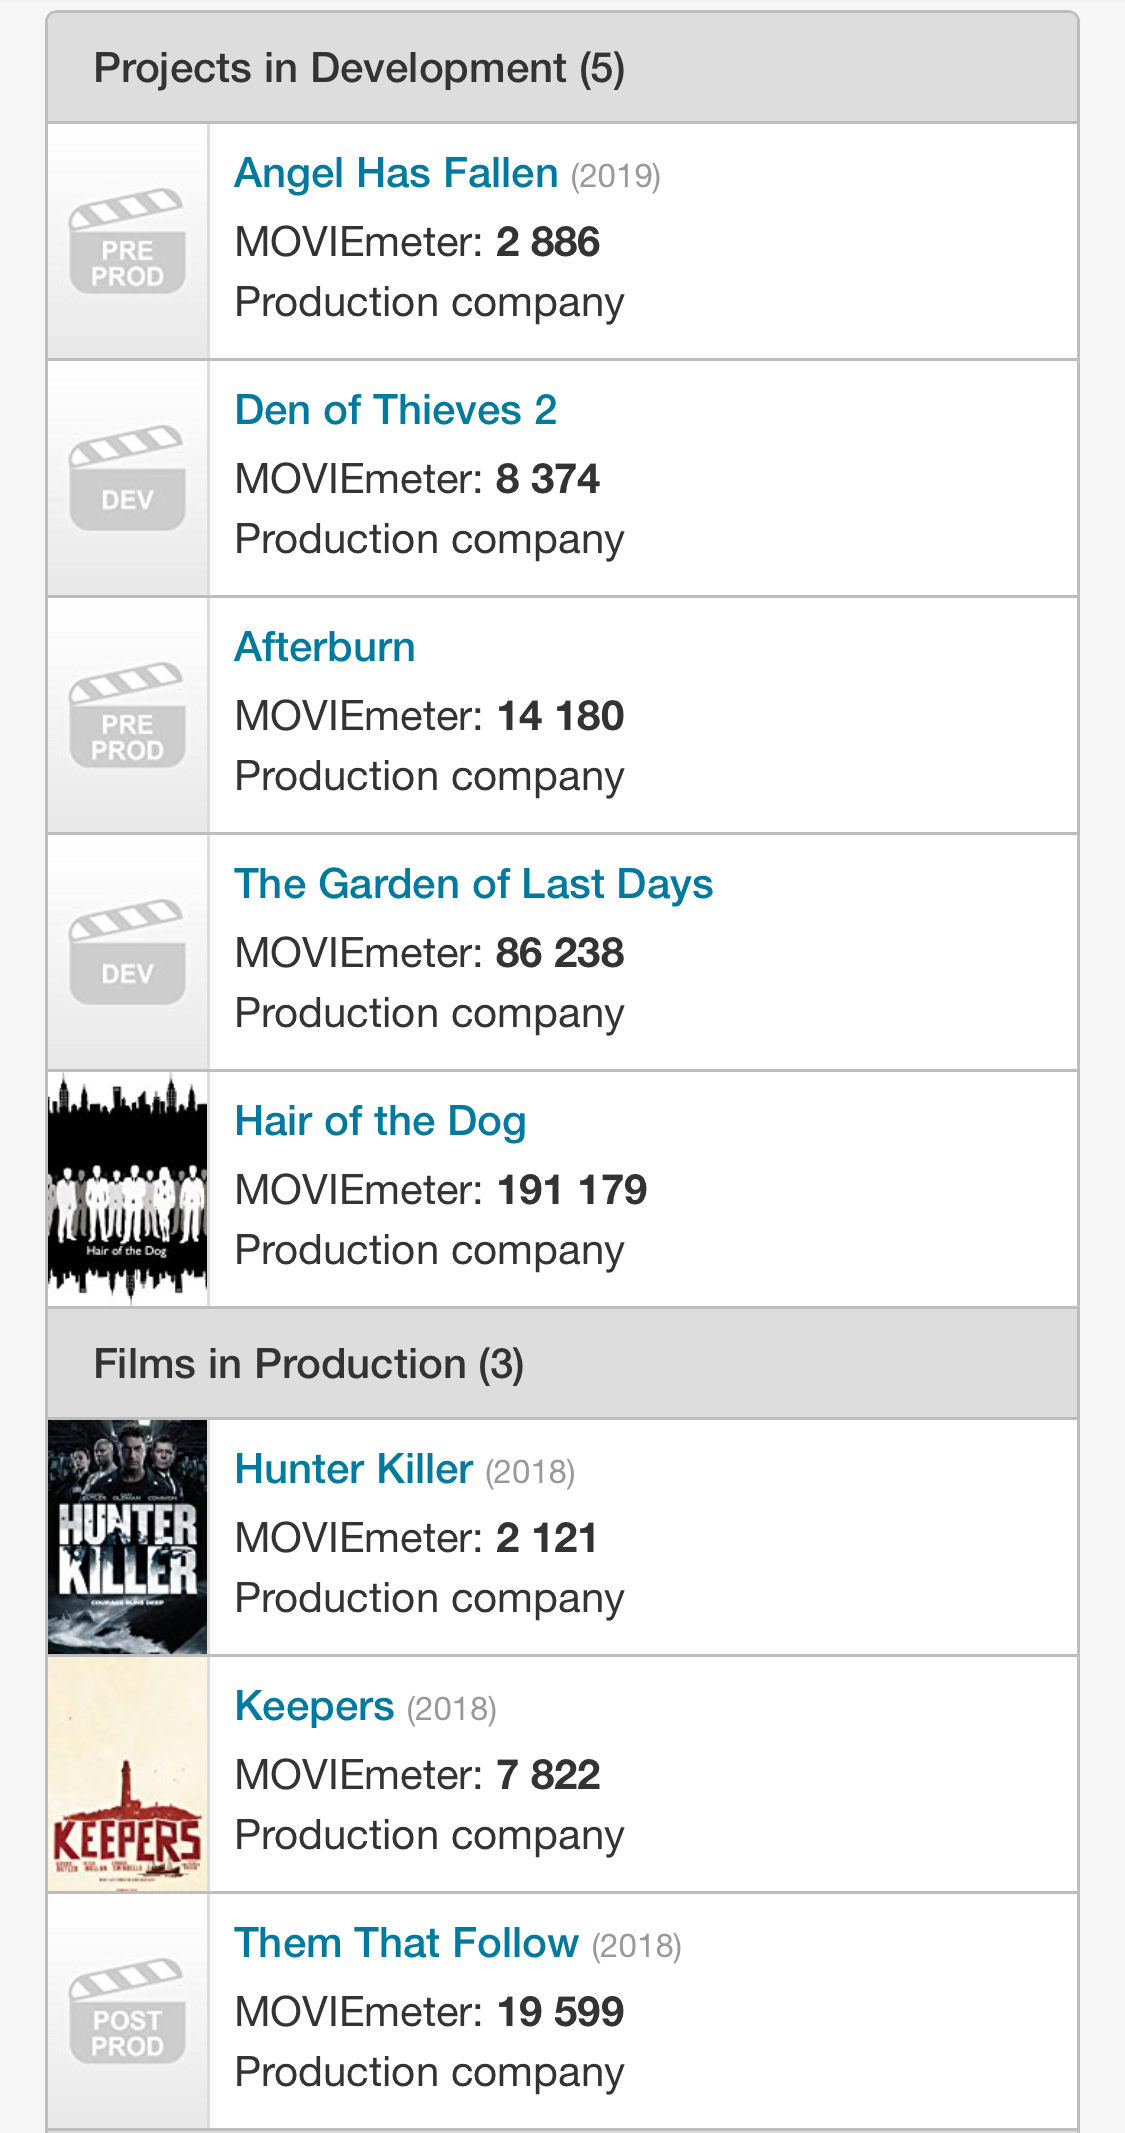Open the Den of Thieves 2 link
The image size is (1125, 2133).
click(x=396, y=411)
